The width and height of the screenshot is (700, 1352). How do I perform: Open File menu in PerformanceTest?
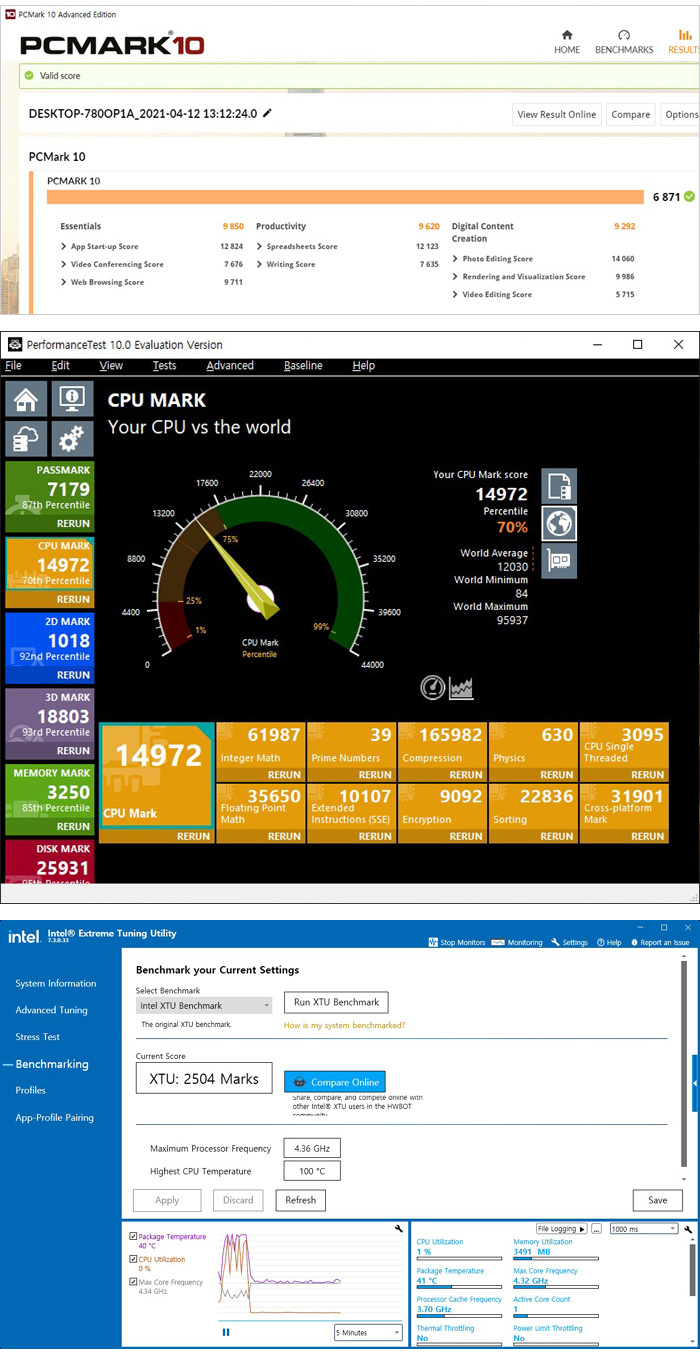point(13,366)
